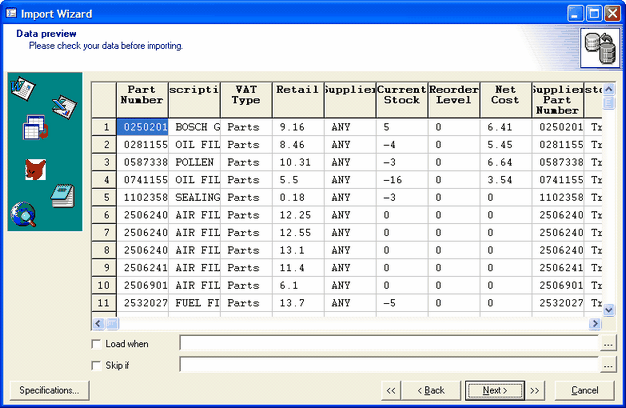The height and width of the screenshot is (408, 626).
Task: Select the retail value 11.4 cell
Action: coord(298,267)
